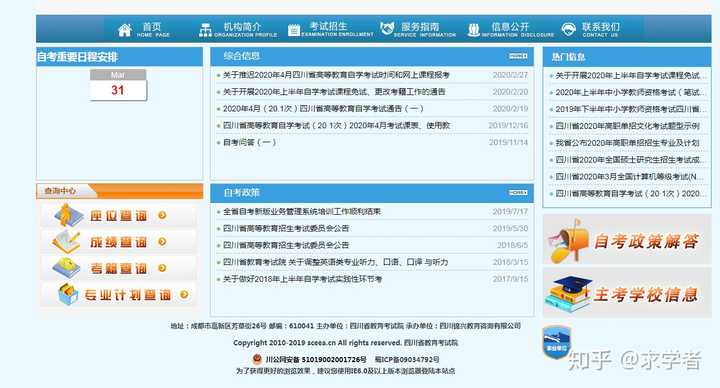
Task: Open hot item 四川省2020年3月全国计算机等级考试
Action: 630,177
